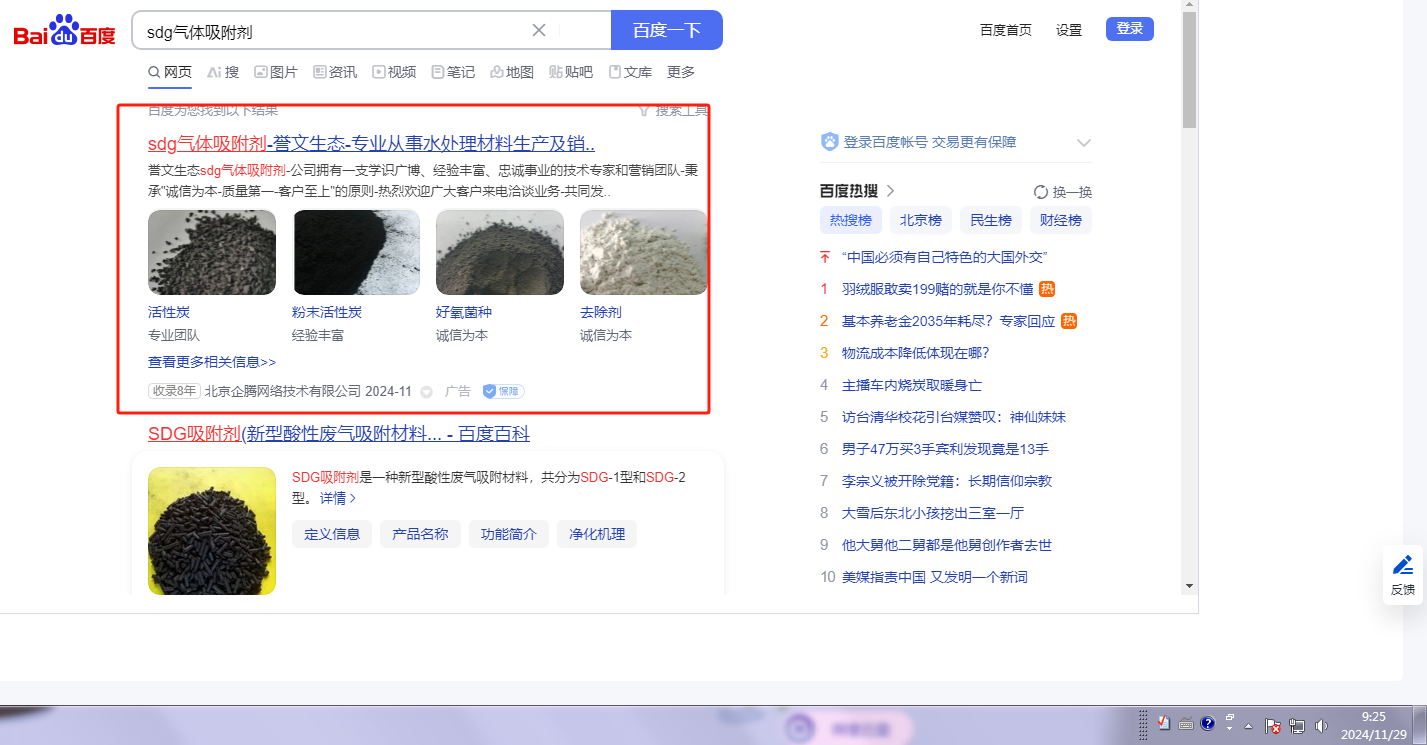Click the 定义信息 button
This screenshot has height=745, width=1427.
pos(332,534)
